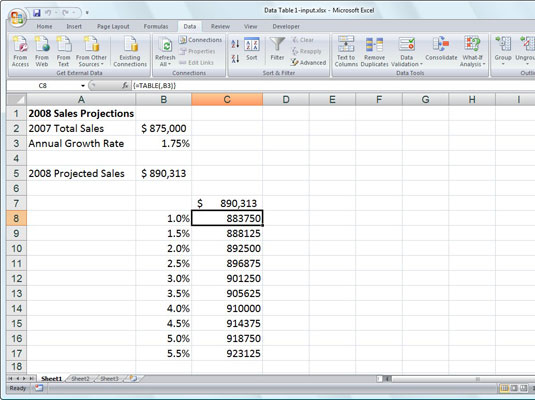
Task: Click the insert function fx button
Action: click(126, 86)
